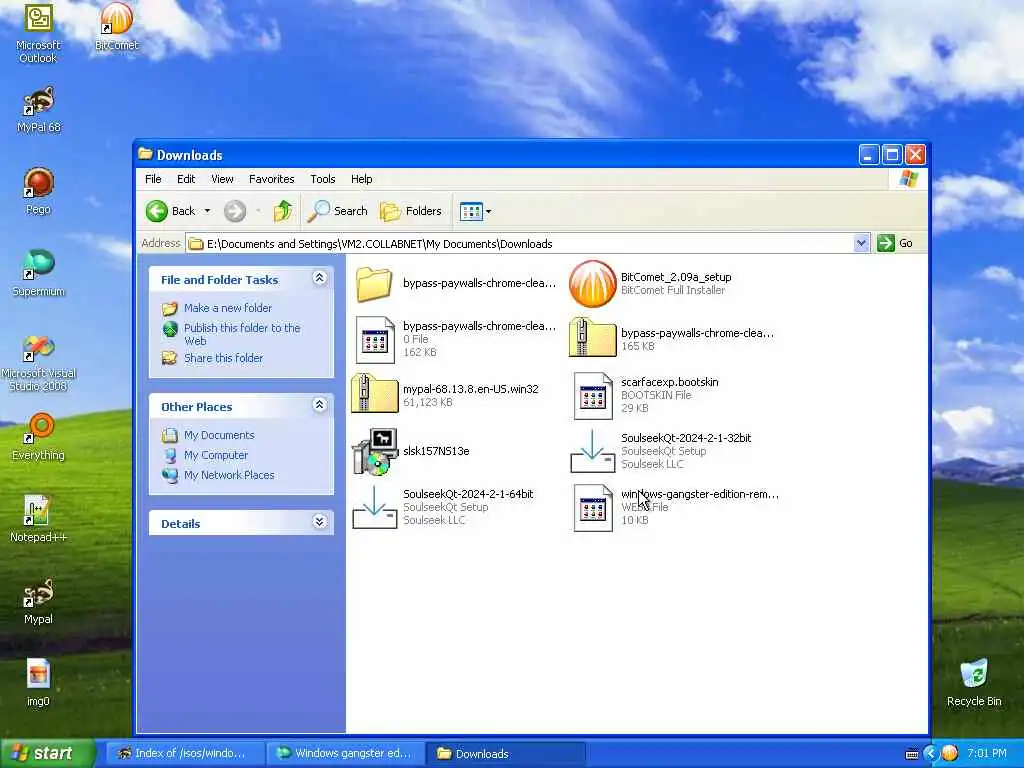
Task: Open the Favorites menu
Action: click(x=272, y=179)
